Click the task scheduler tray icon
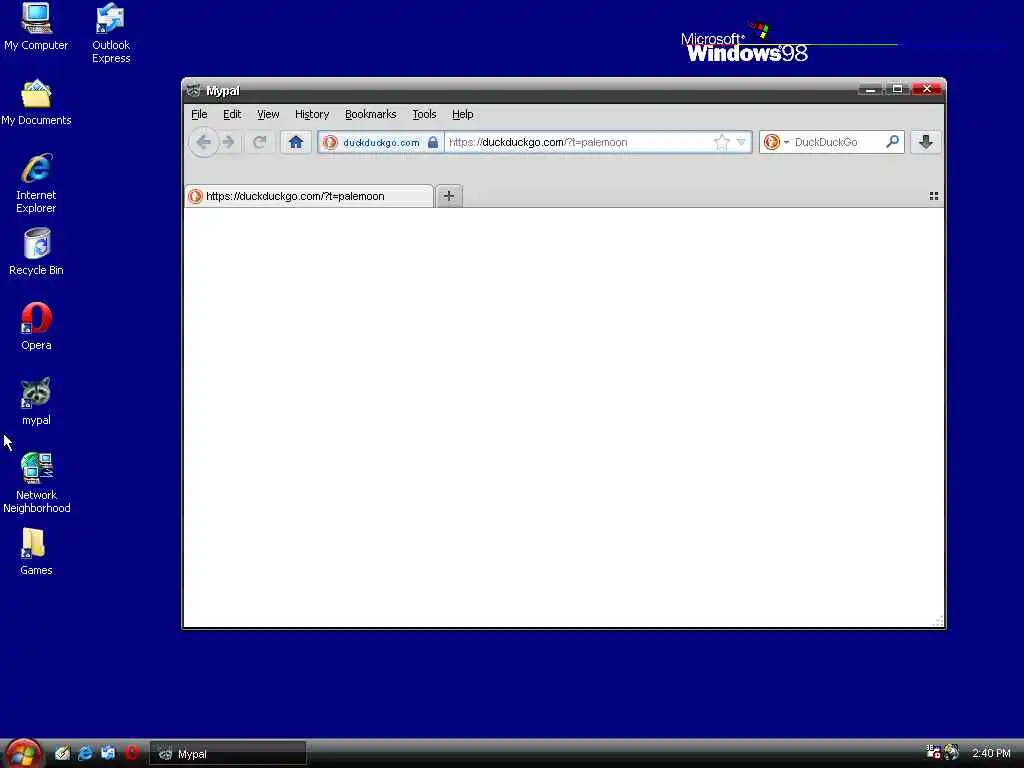 (x=933, y=752)
